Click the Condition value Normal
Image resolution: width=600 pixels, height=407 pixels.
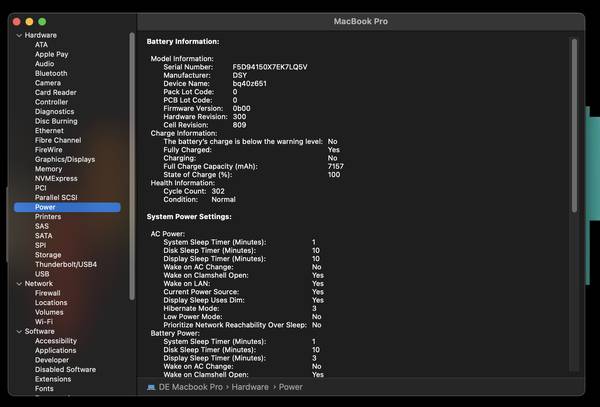tap(223, 200)
